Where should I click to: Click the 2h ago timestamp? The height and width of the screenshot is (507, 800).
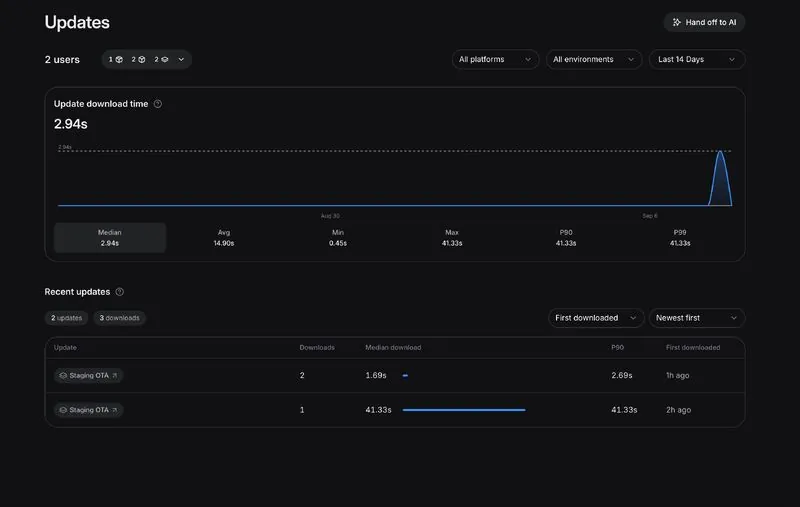(x=679, y=410)
